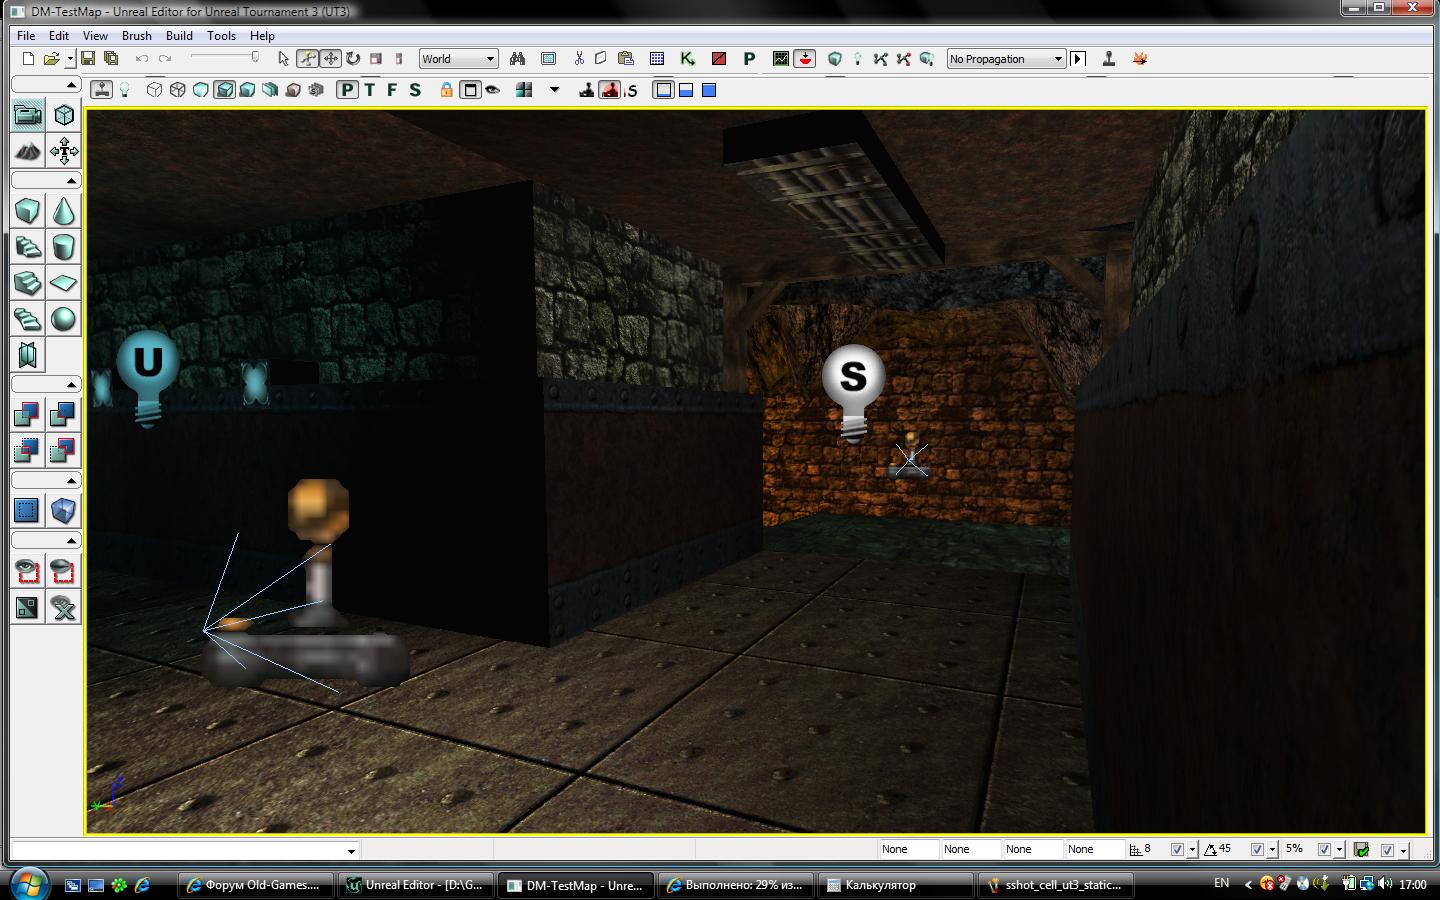Toggle the grid snap checkbox next to 8
This screenshot has height=900, width=1440.
1177,850
